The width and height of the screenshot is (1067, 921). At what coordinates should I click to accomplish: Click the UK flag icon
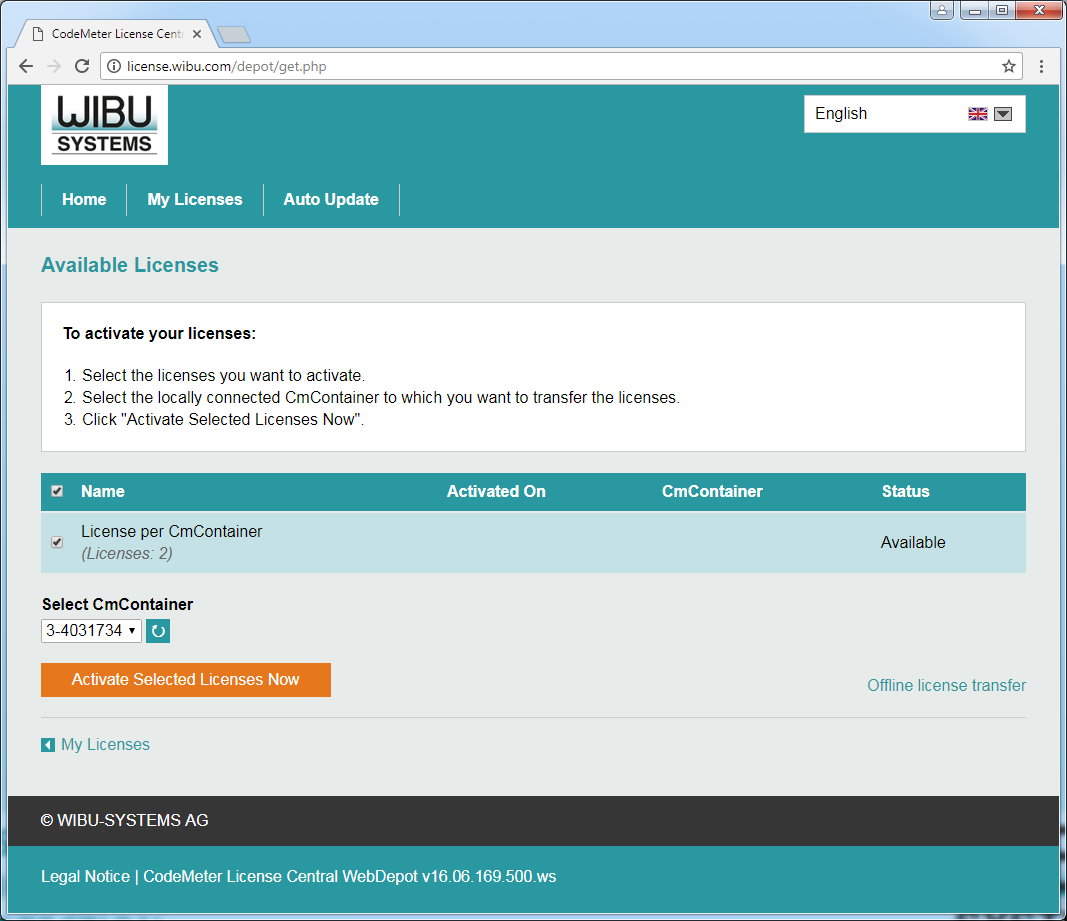pos(978,114)
